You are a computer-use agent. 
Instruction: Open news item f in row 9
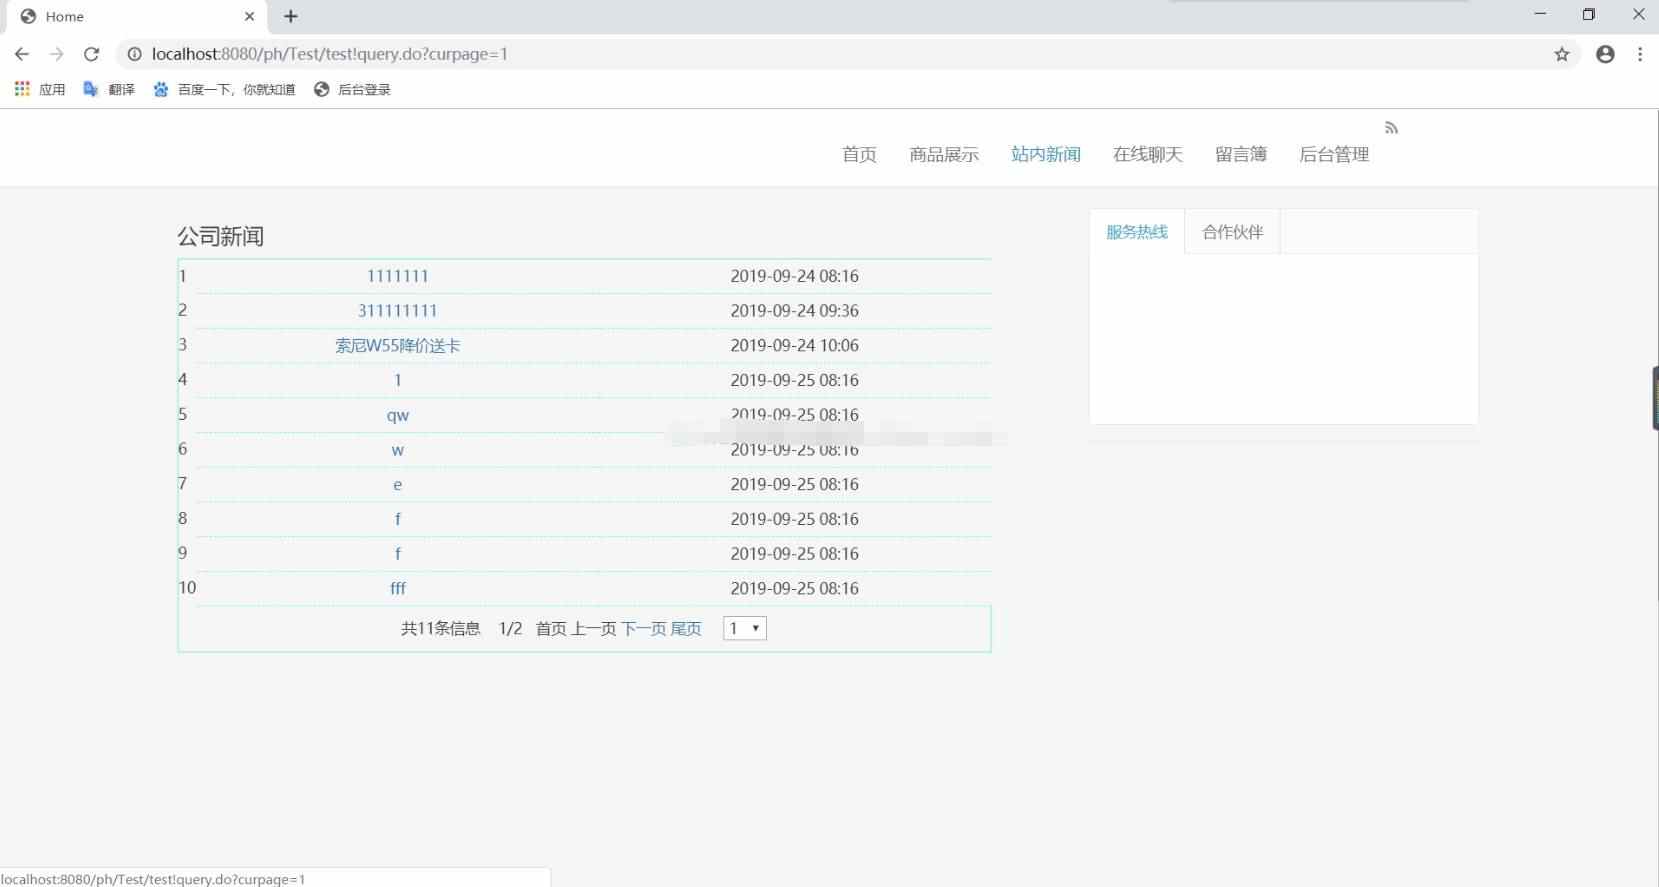tap(398, 553)
